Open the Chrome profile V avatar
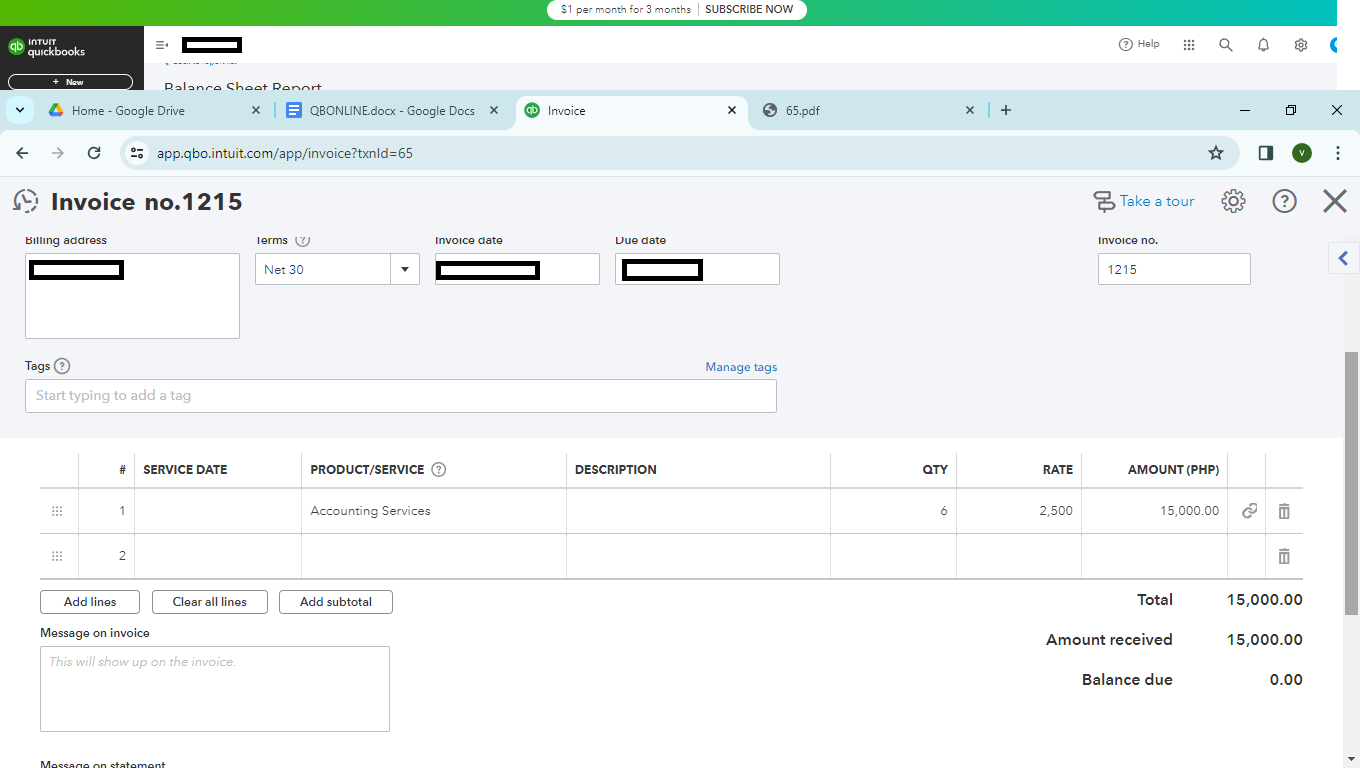 [1301, 153]
